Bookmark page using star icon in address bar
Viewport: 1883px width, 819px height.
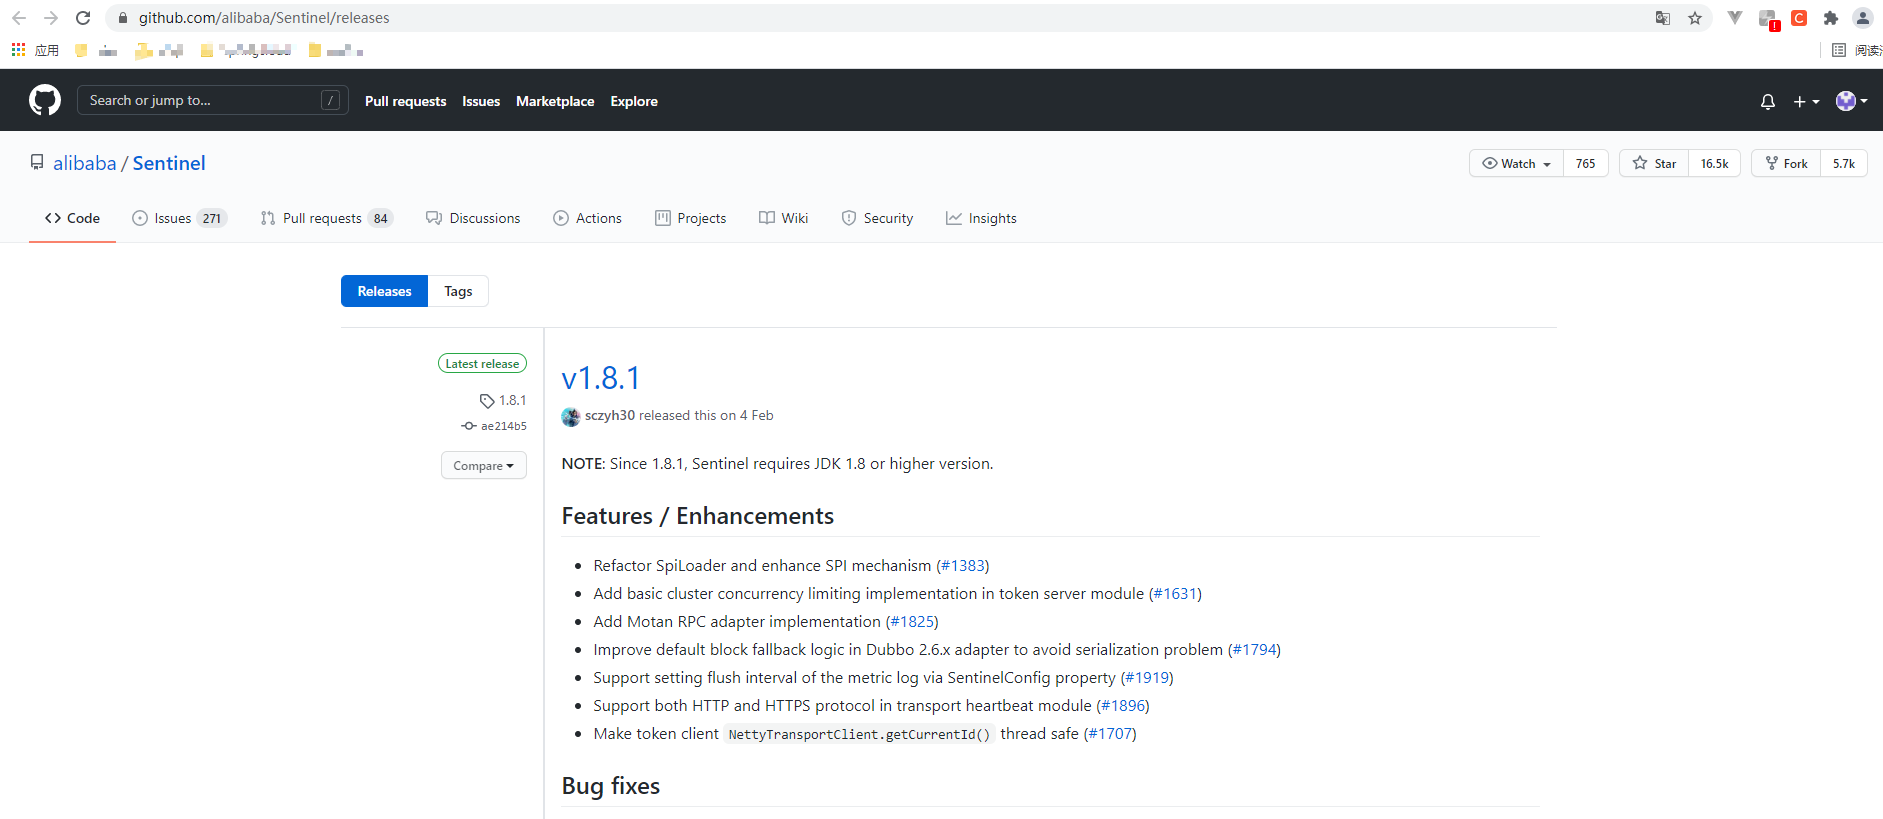pyautogui.click(x=1695, y=18)
